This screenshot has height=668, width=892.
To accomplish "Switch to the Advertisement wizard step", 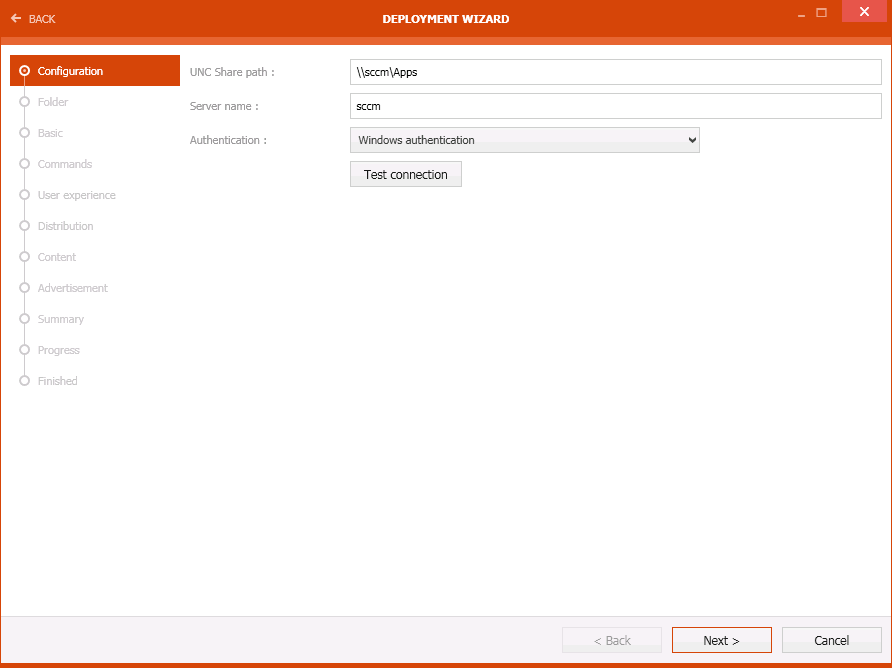I will point(72,288).
